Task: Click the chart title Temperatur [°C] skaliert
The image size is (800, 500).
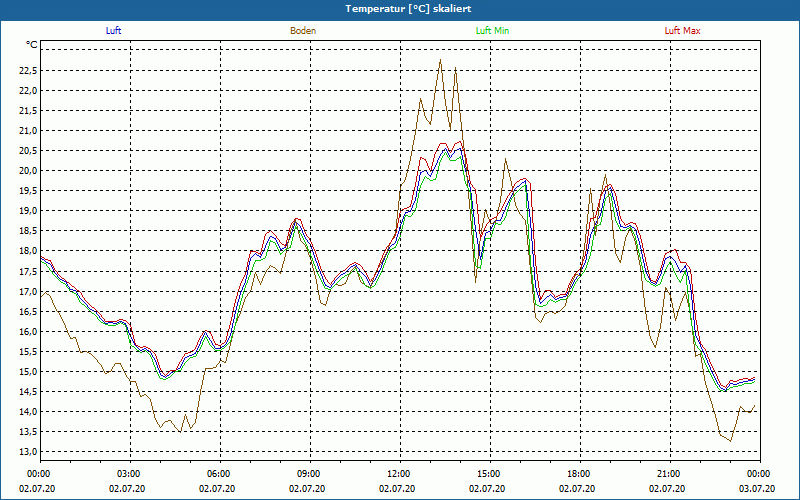Action: (408, 9)
